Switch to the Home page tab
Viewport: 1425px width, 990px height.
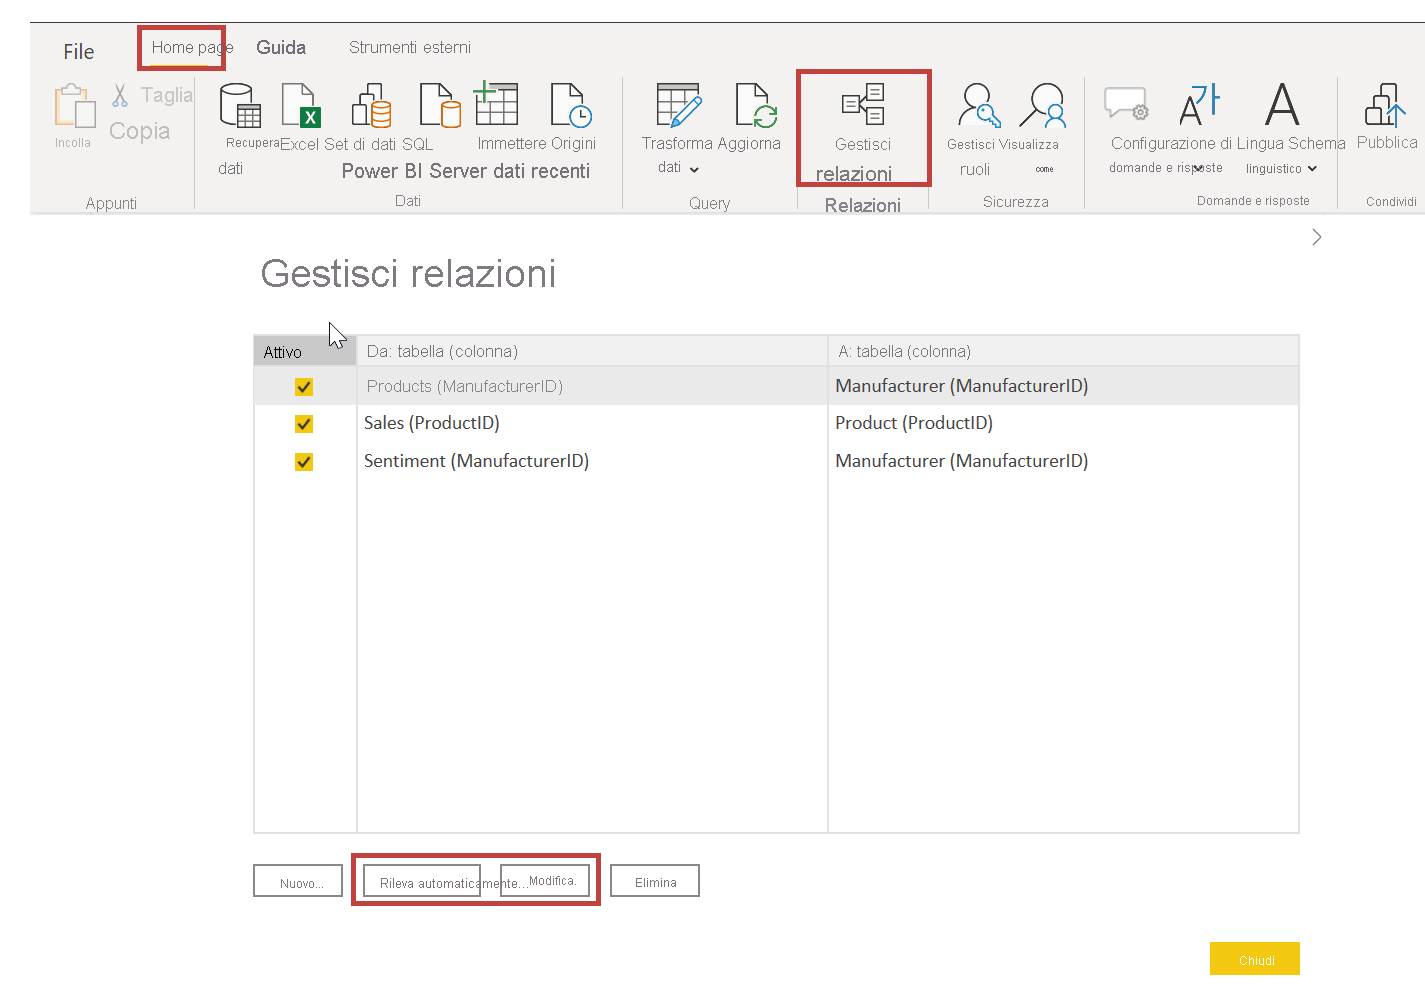[x=192, y=47]
